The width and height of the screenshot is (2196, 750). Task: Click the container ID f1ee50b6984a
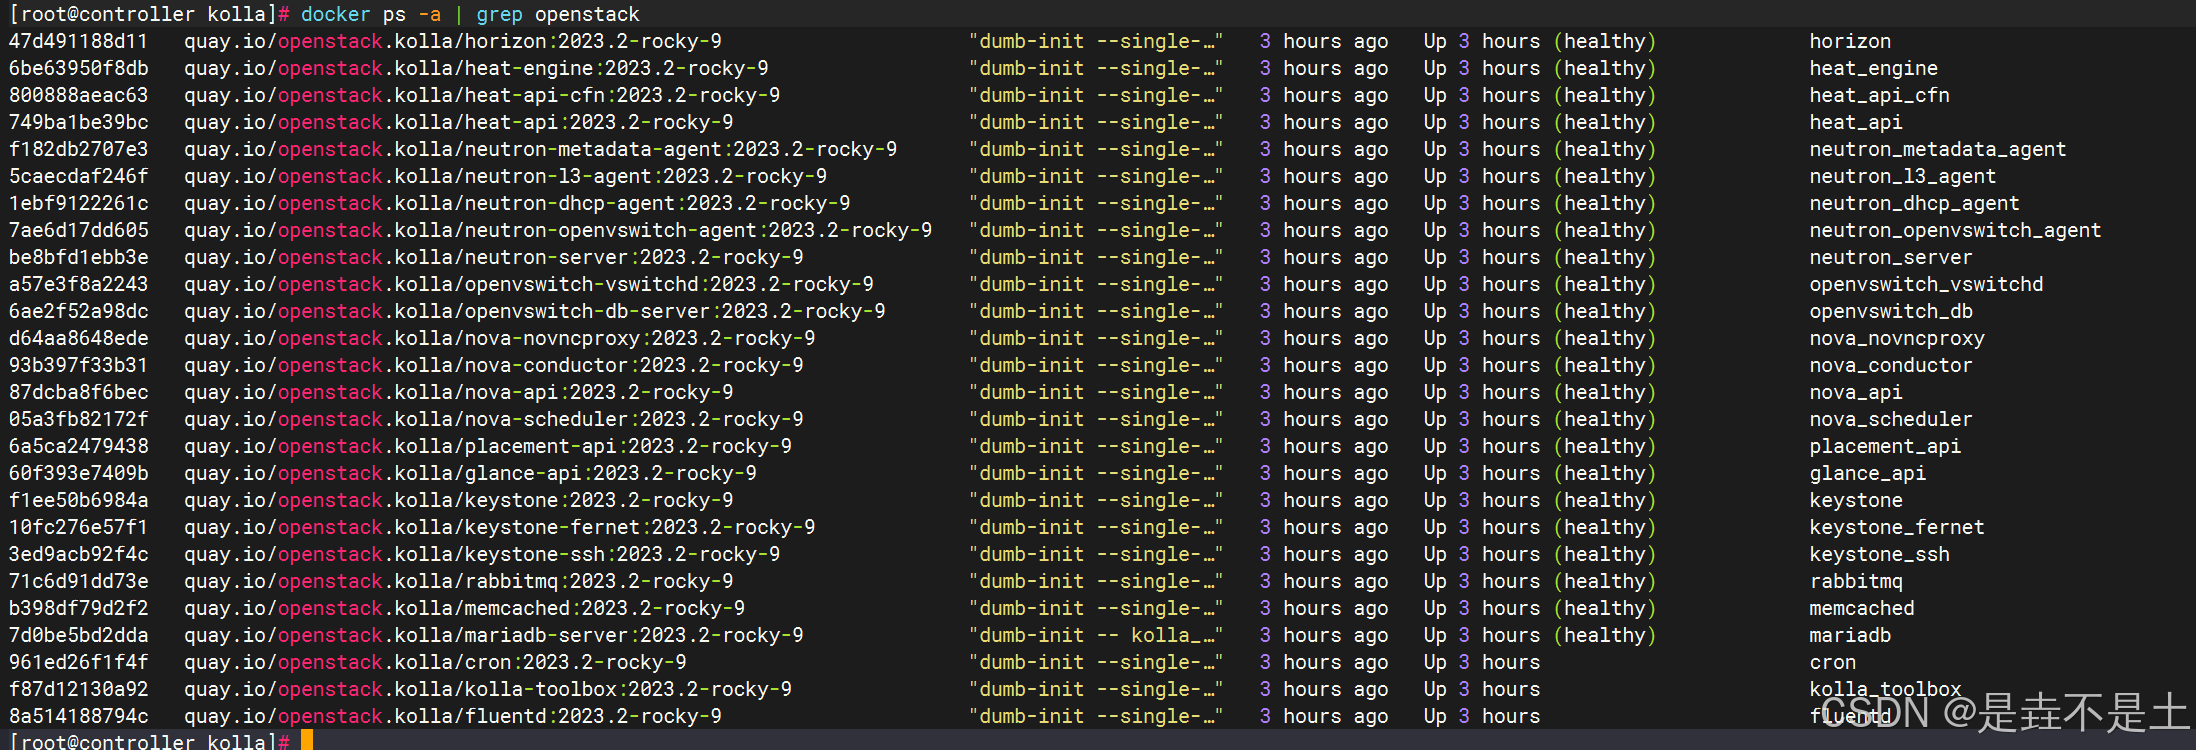(78, 500)
